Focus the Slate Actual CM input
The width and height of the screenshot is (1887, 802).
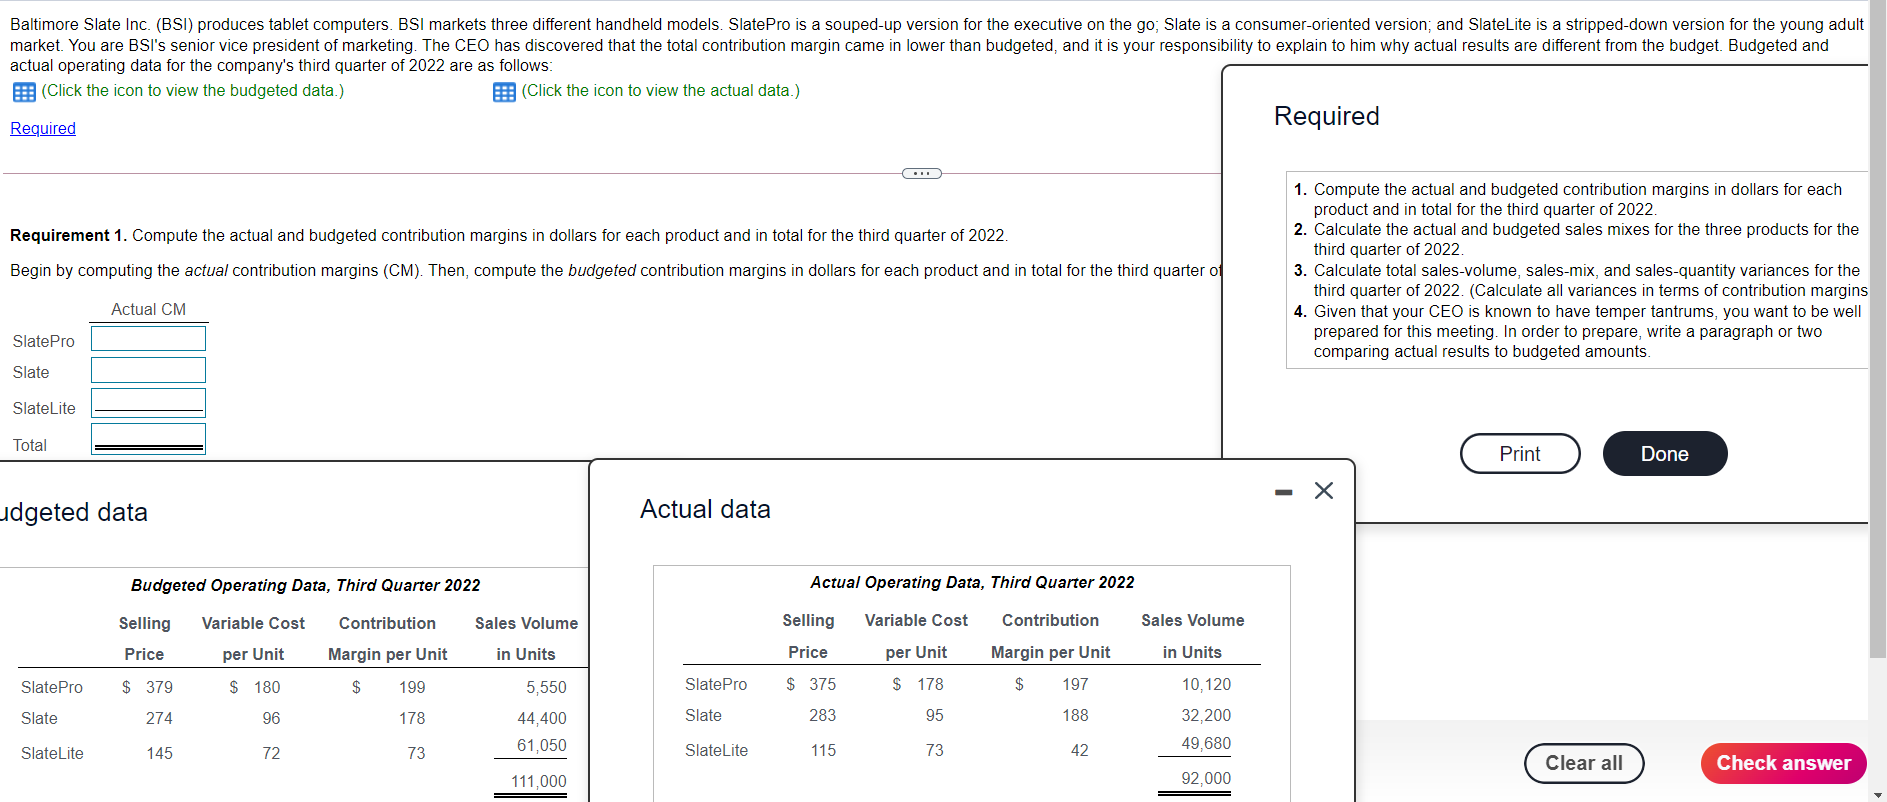click(149, 370)
